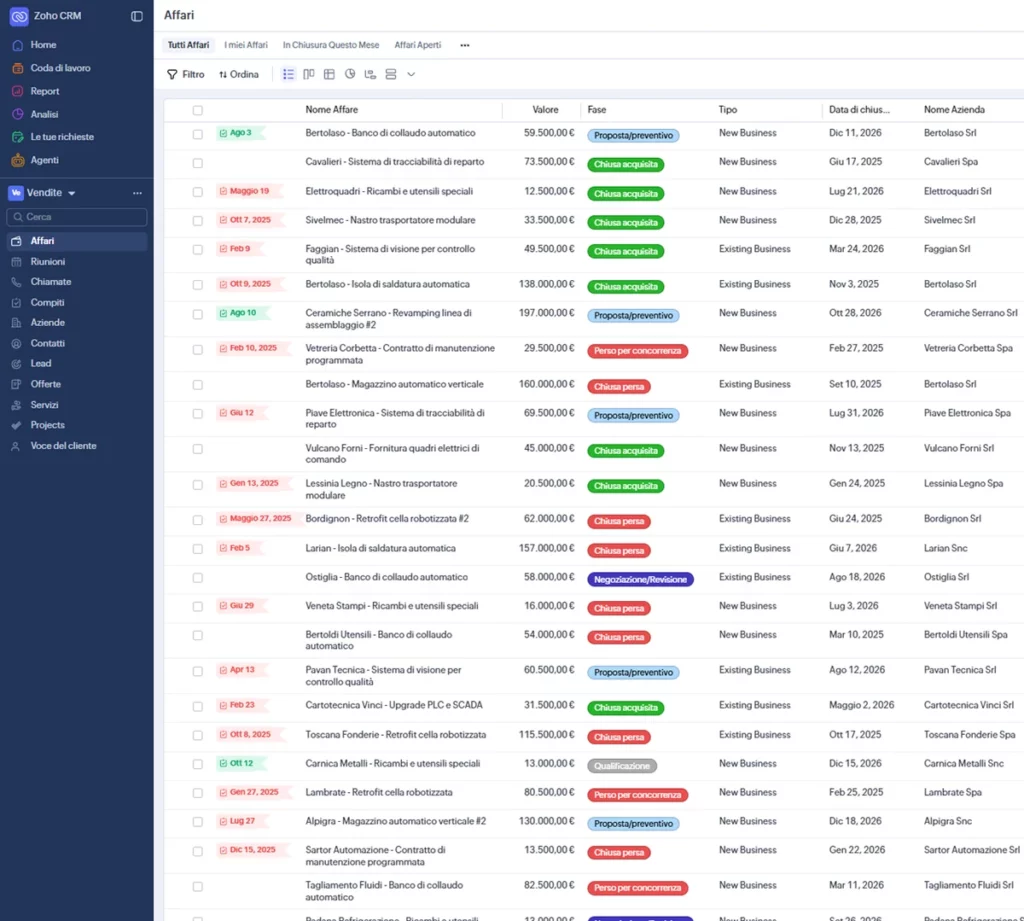Check the Cavalieri Sistema di tracciabilità checkbox
Image resolution: width=1024 pixels, height=921 pixels.
click(197, 163)
